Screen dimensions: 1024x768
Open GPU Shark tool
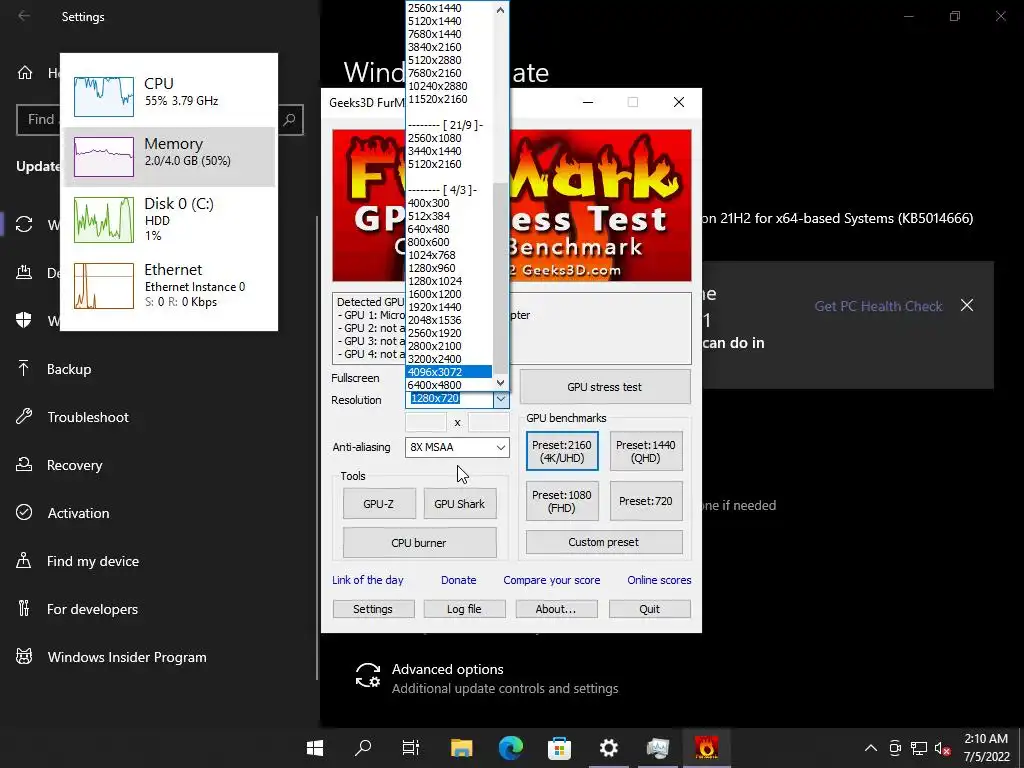(x=460, y=504)
